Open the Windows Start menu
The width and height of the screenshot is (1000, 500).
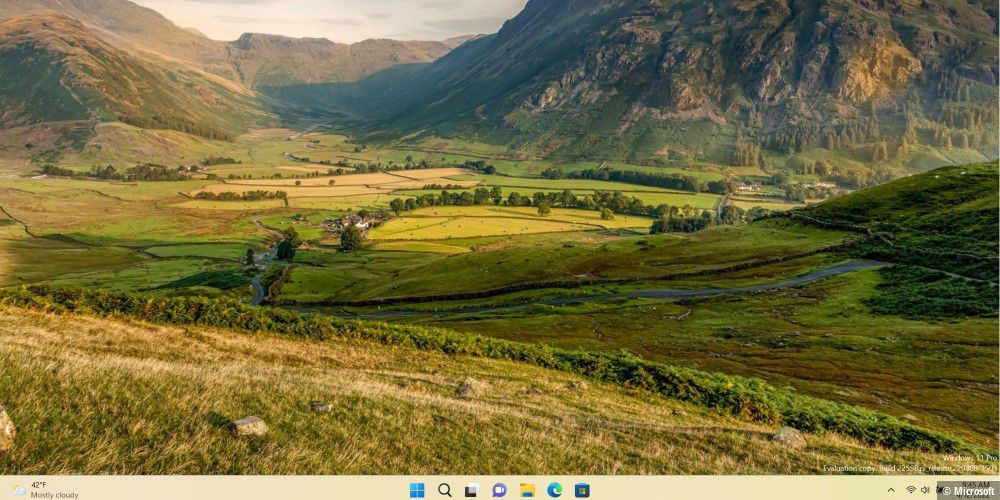pos(417,490)
